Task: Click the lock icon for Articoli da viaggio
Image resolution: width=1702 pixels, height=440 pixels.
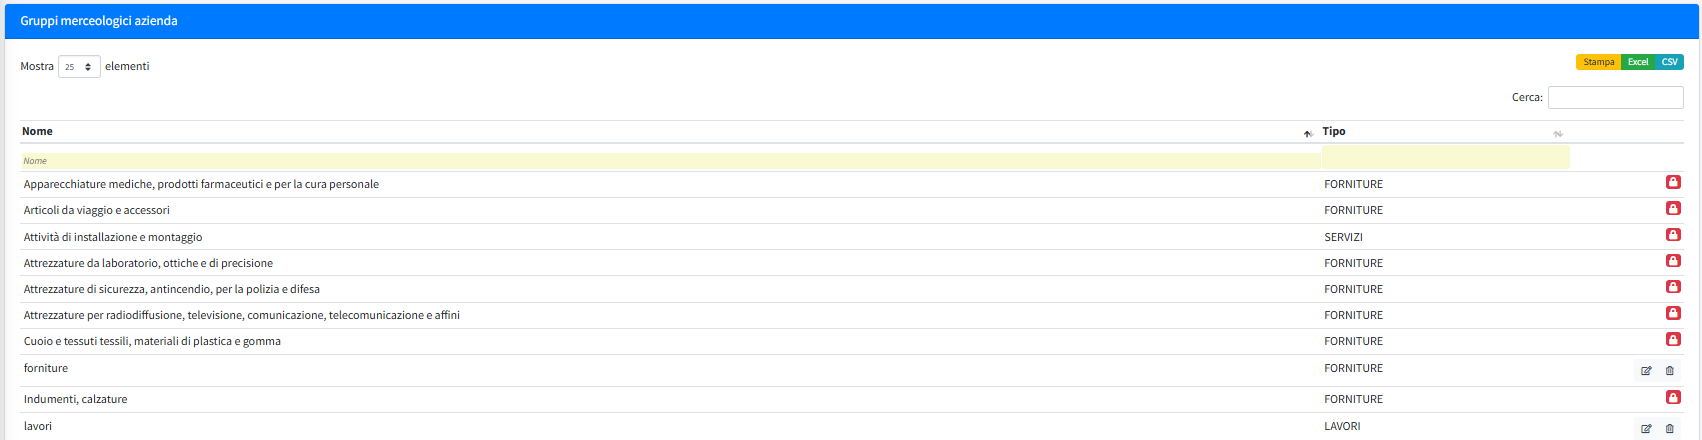Action: (1672, 208)
